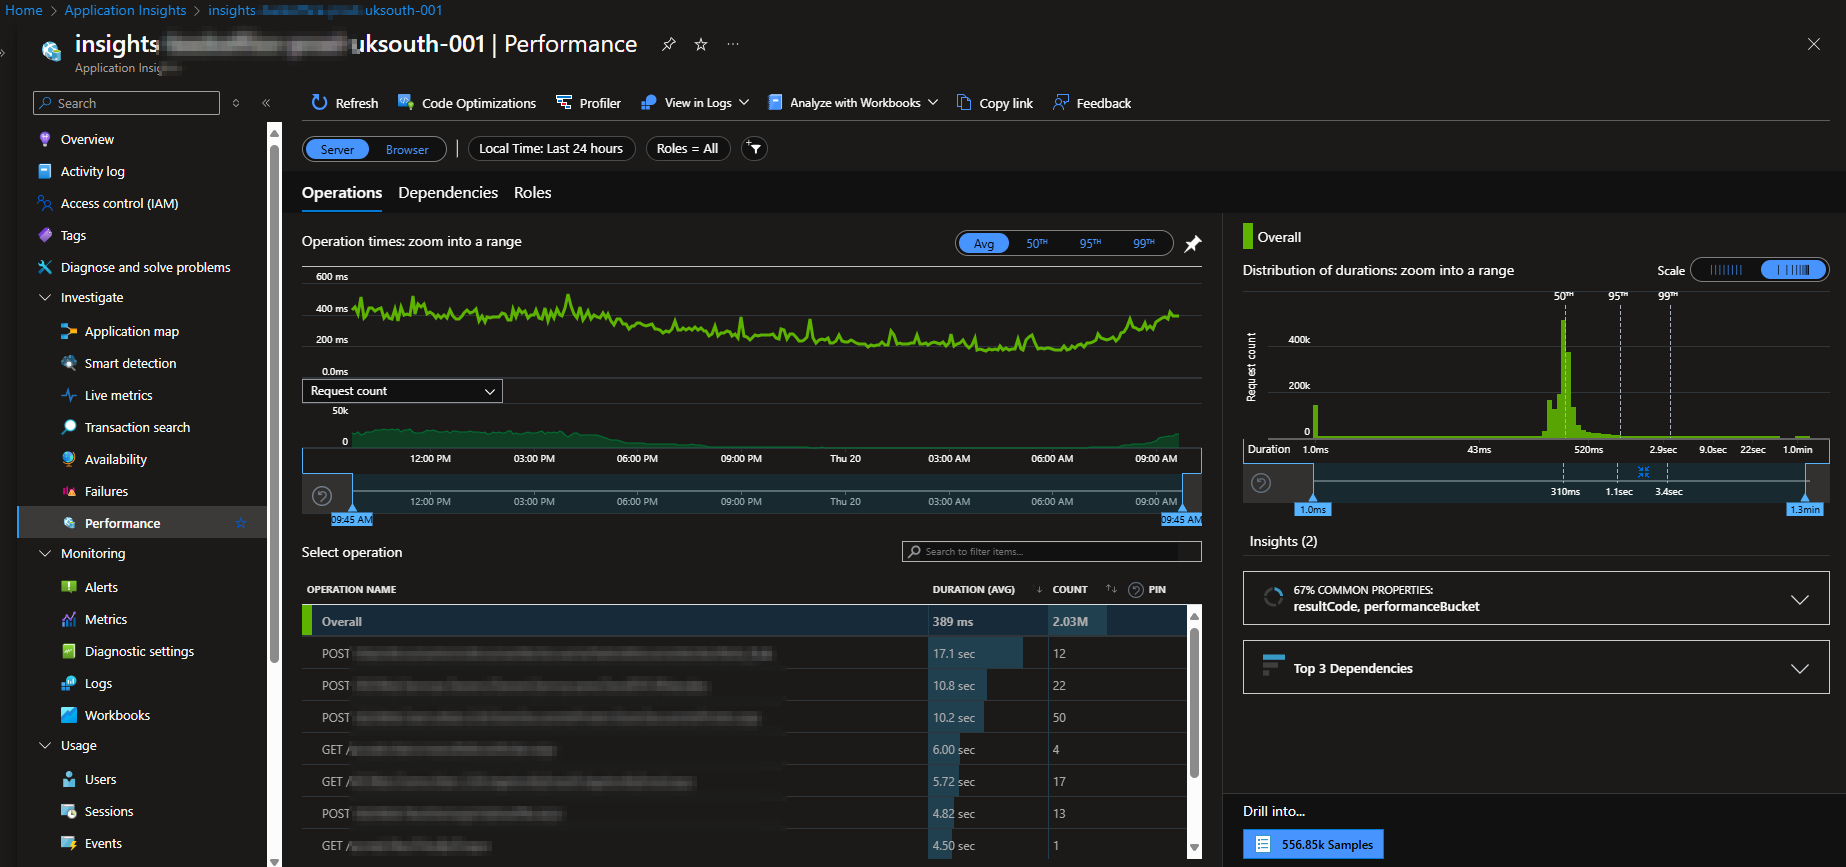Pin the blade to dashboard
1846x867 pixels.
pyautogui.click(x=669, y=44)
